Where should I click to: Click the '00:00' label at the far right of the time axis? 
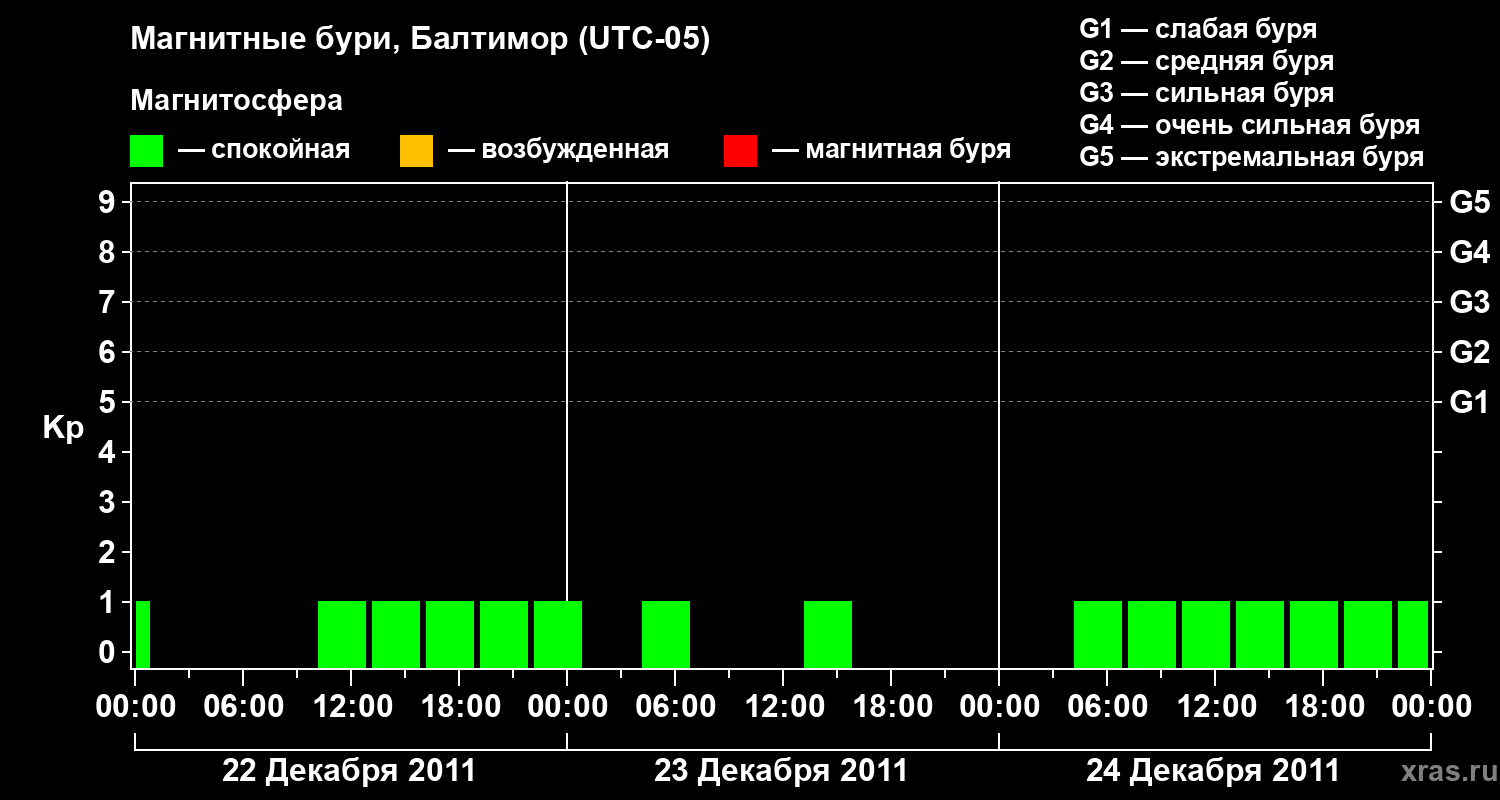pos(1431,707)
